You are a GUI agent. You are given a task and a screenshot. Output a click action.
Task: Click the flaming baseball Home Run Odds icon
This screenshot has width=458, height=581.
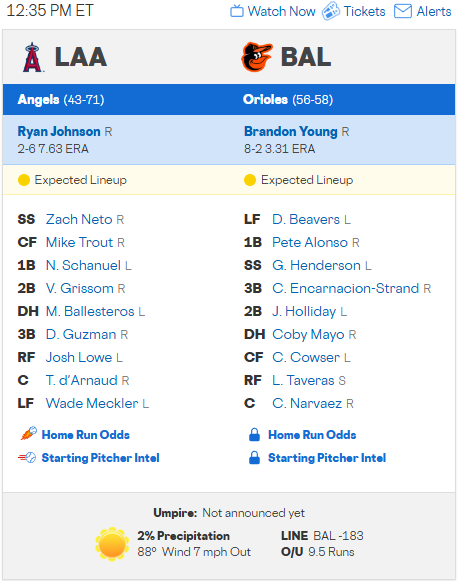pos(28,434)
